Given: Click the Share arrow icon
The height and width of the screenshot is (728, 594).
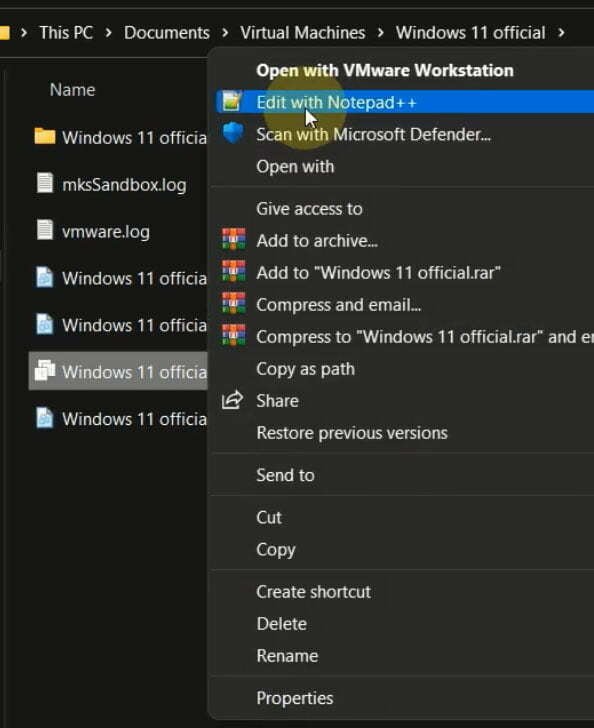Looking at the screenshot, I should [x=232, y=400].
